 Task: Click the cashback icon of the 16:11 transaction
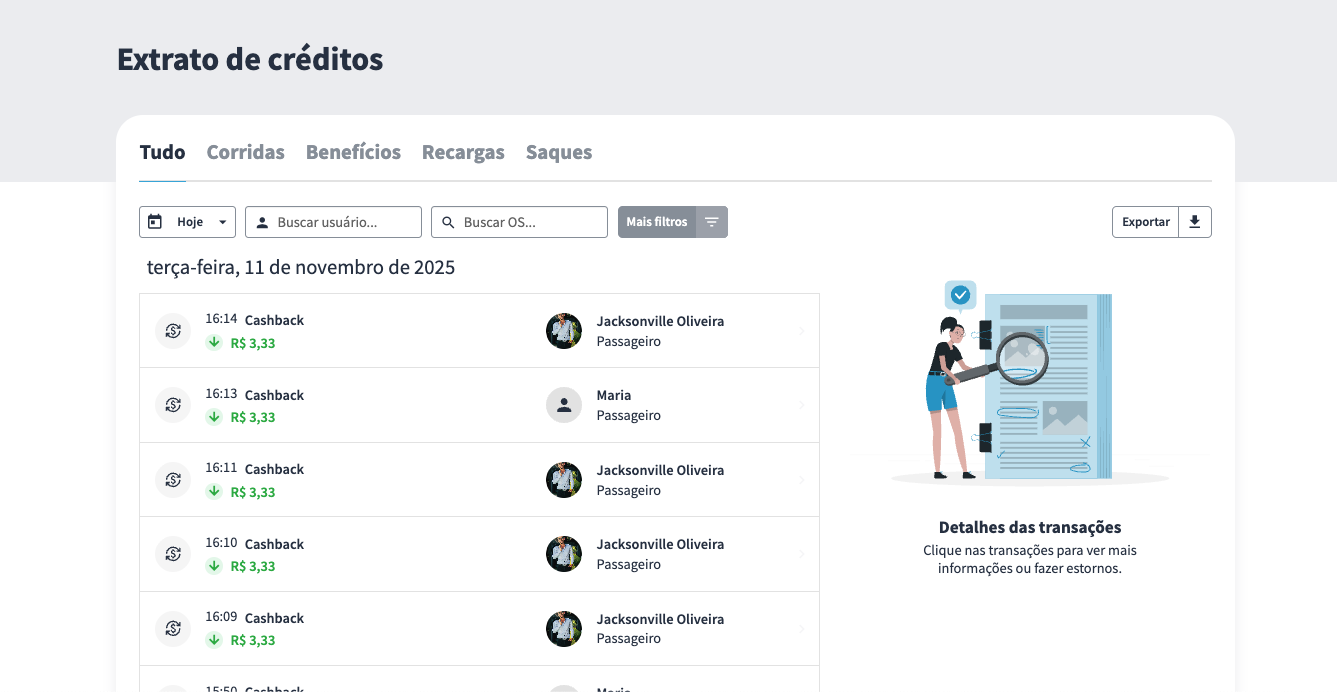coord(173,480)
